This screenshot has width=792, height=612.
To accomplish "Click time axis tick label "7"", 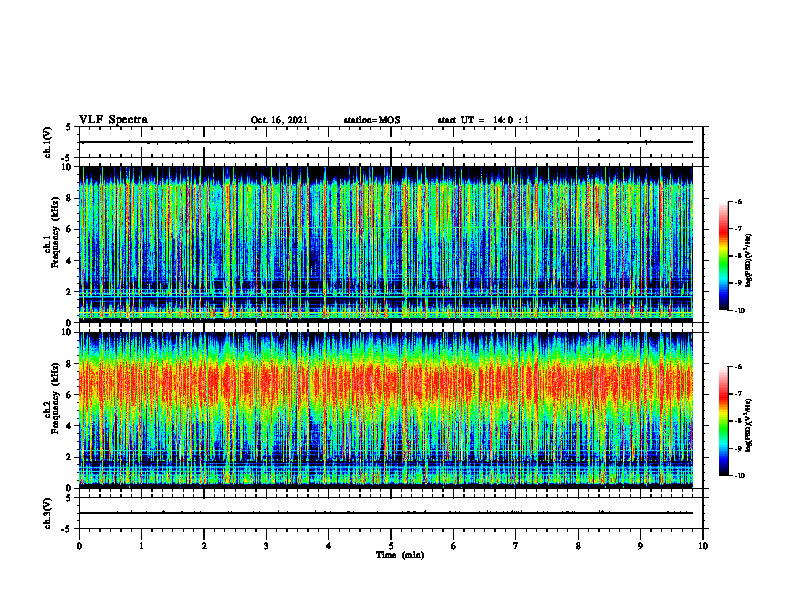I will tap(516, 546).
